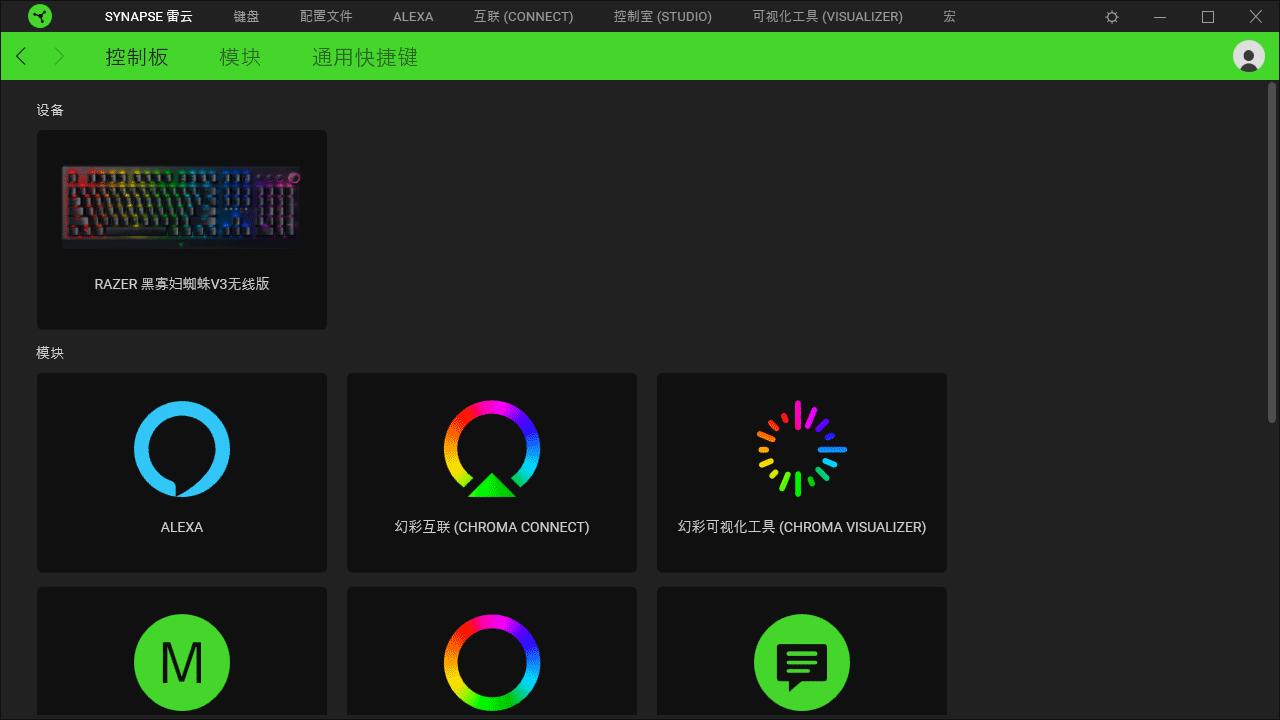Switch to the 模块 subtab
This screenshot has height=720, width=1280.
[x=240, y=57]
